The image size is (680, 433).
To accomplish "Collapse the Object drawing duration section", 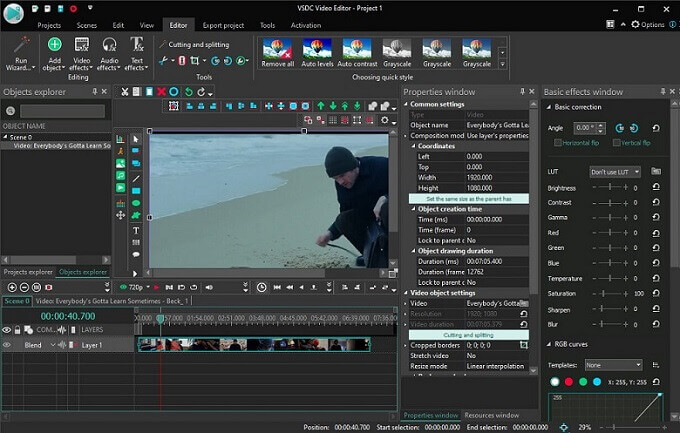I will pos(413,251).
